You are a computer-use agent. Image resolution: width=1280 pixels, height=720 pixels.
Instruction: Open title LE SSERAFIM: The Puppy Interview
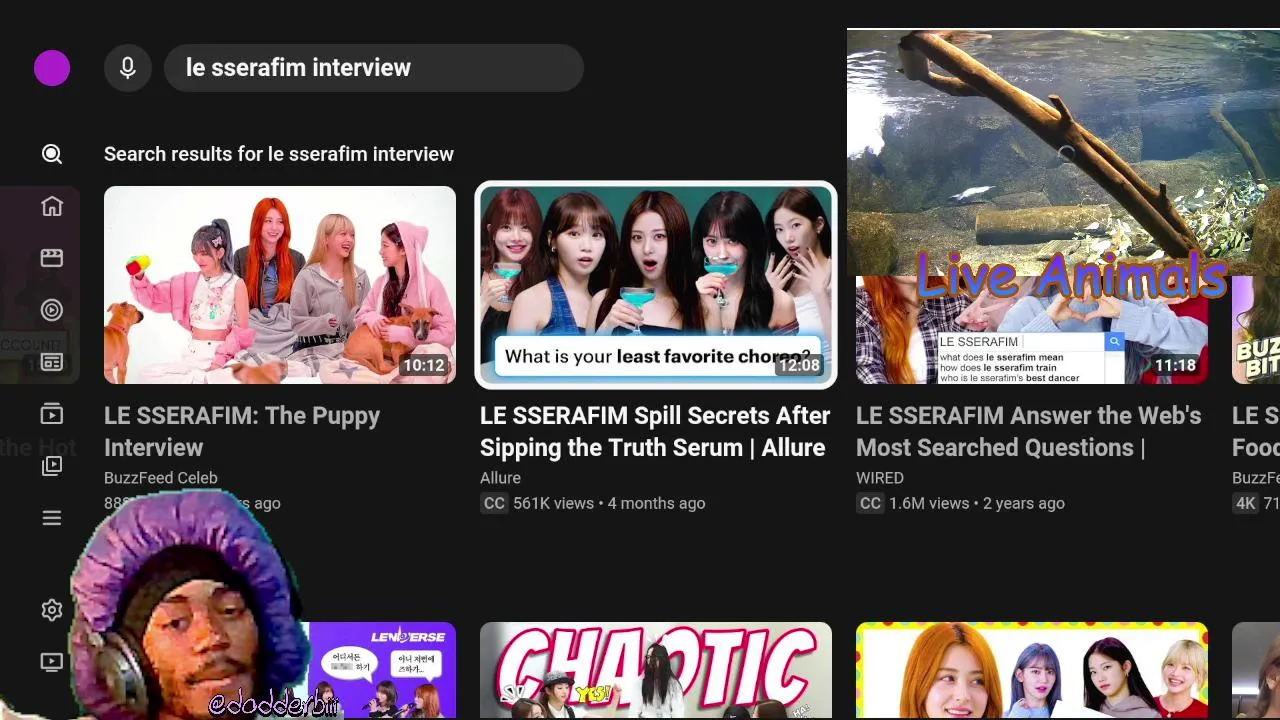coord(242,431)
